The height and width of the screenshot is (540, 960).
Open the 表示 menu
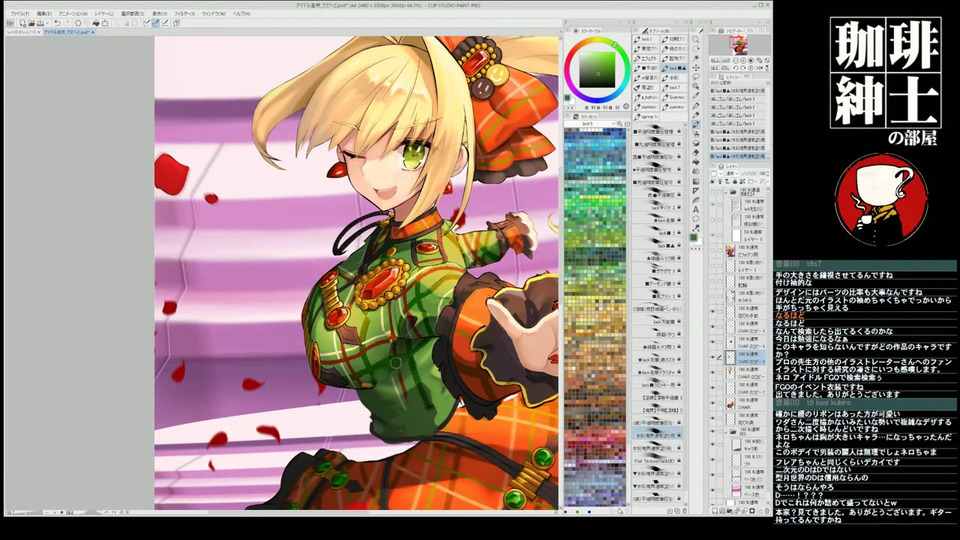(159, 13)
